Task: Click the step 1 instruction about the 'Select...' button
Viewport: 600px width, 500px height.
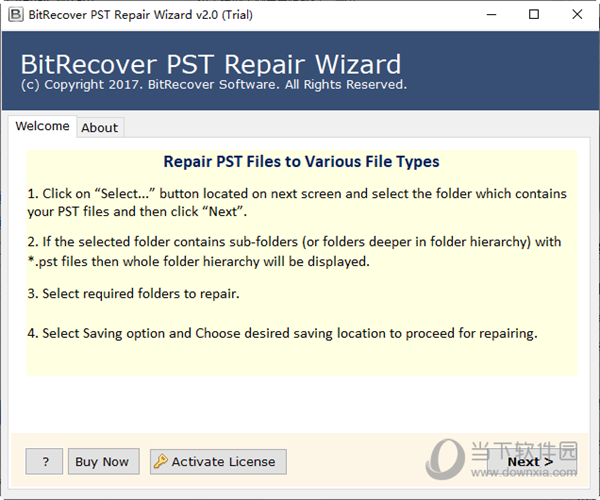Action: [297, 202]
